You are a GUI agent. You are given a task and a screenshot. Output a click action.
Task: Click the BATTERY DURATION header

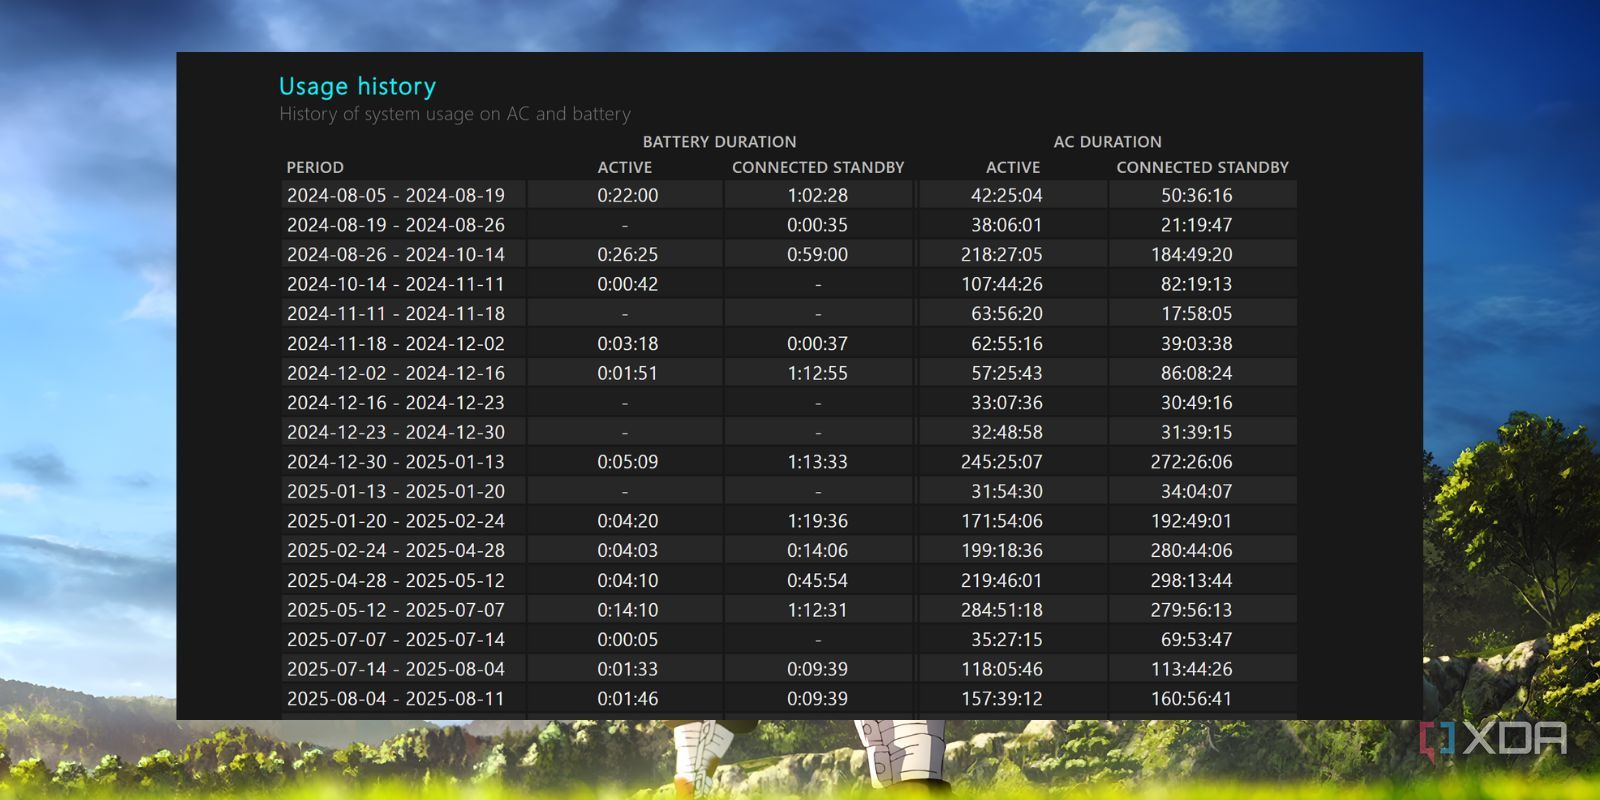pos(719,142)
